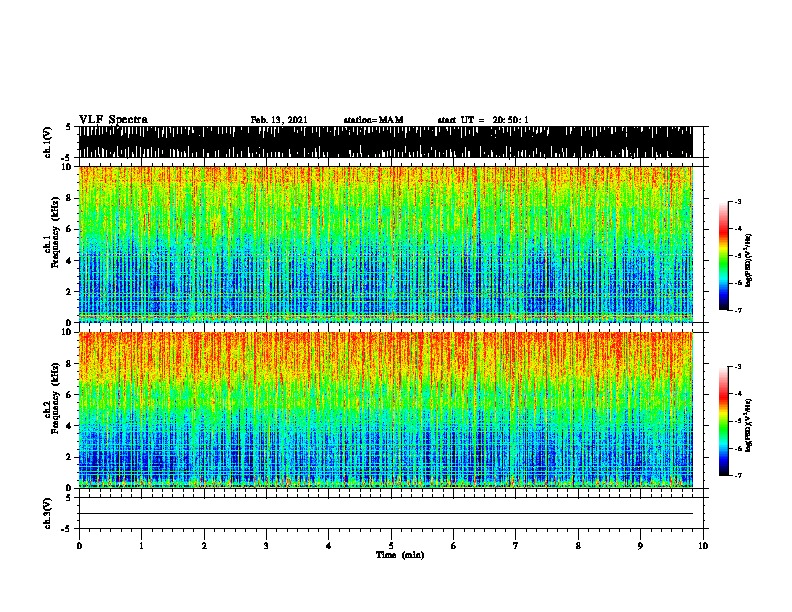Click time axis tick label "5"
This screenshot has width=792, height=612.
391,546
